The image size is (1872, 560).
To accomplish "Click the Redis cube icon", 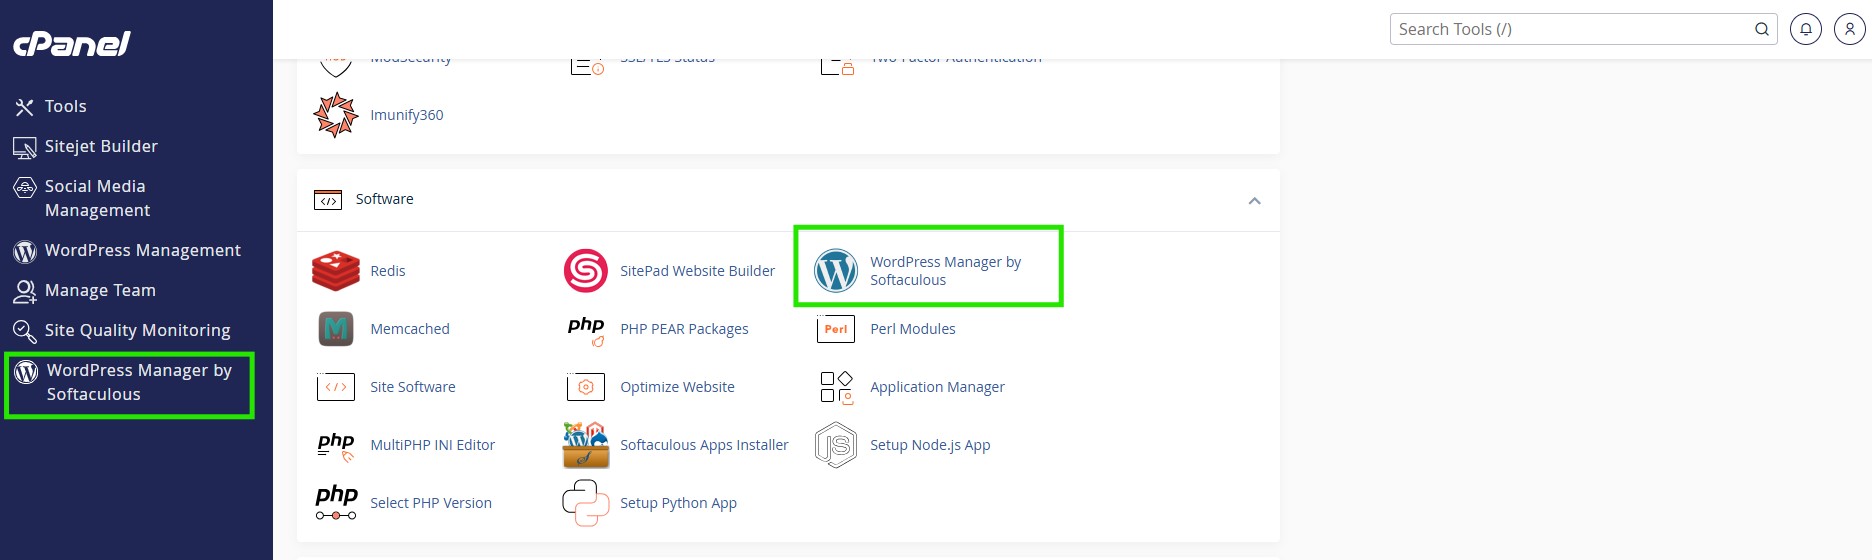I will point(336,271).
